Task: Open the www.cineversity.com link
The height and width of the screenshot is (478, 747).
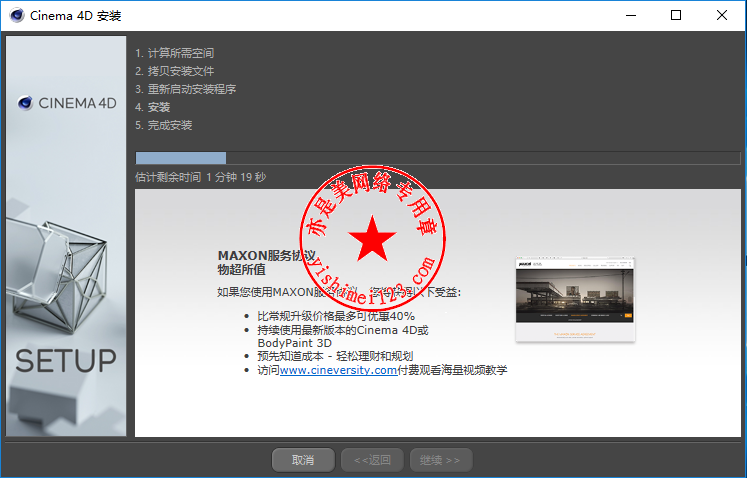Action: pos(338,370)
